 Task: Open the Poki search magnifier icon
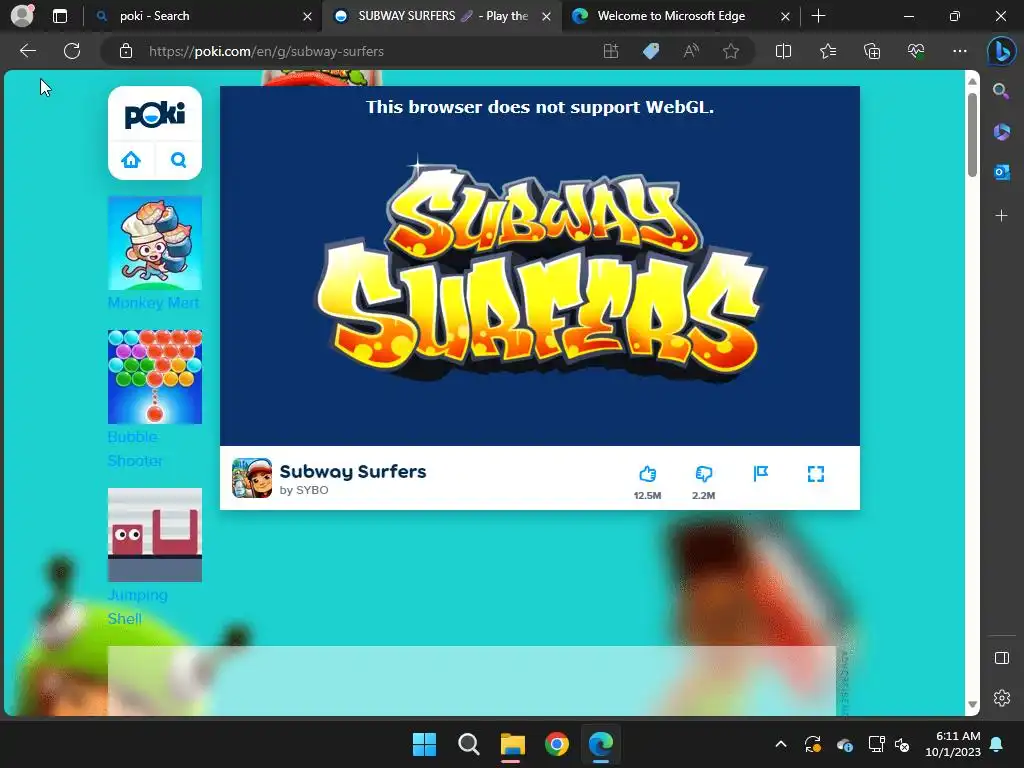pyautogui.click(x=178, y=159)
